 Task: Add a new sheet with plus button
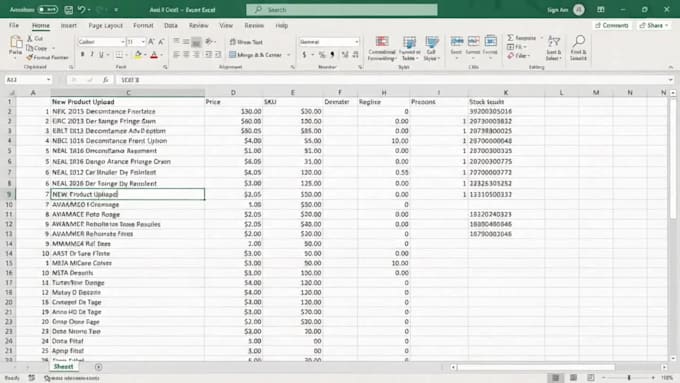point(98,367)
